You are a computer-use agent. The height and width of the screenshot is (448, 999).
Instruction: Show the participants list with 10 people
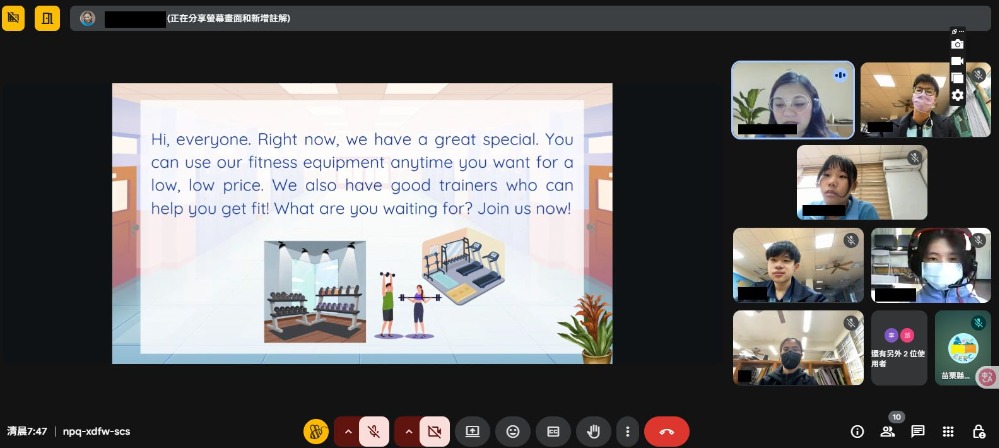887,431
